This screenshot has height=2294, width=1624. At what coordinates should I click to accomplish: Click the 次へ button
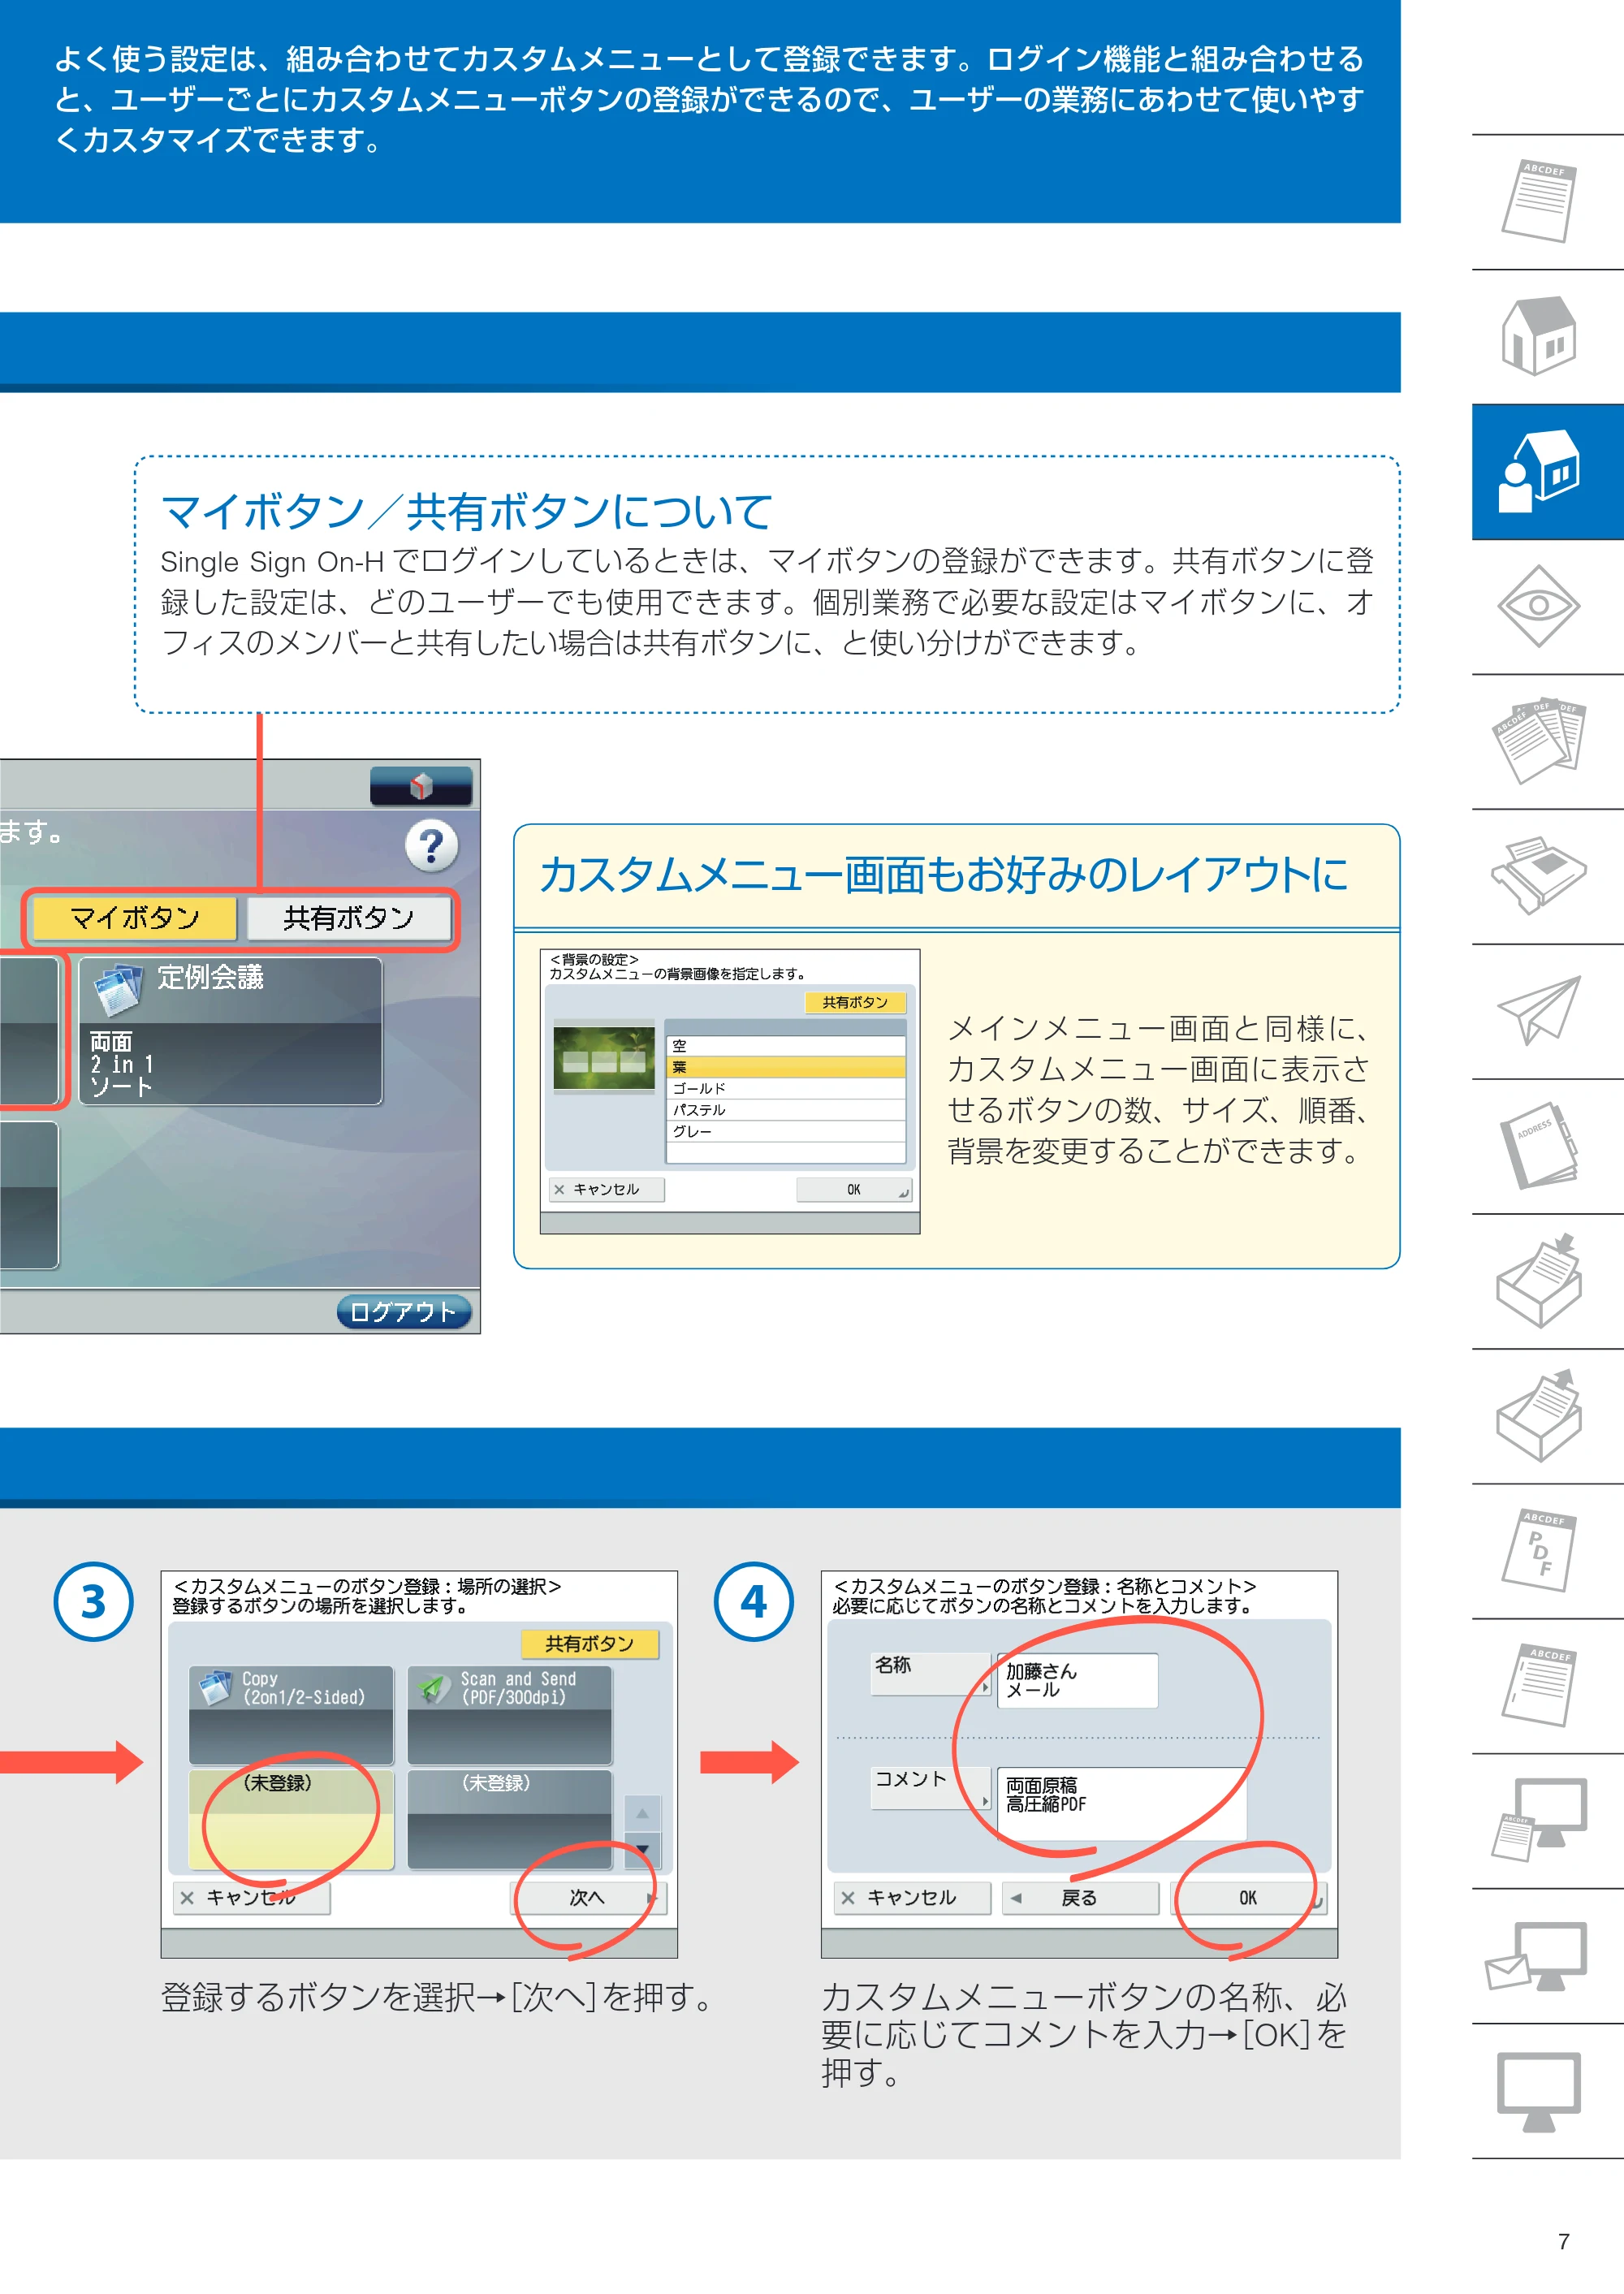tap(588, 1897)
